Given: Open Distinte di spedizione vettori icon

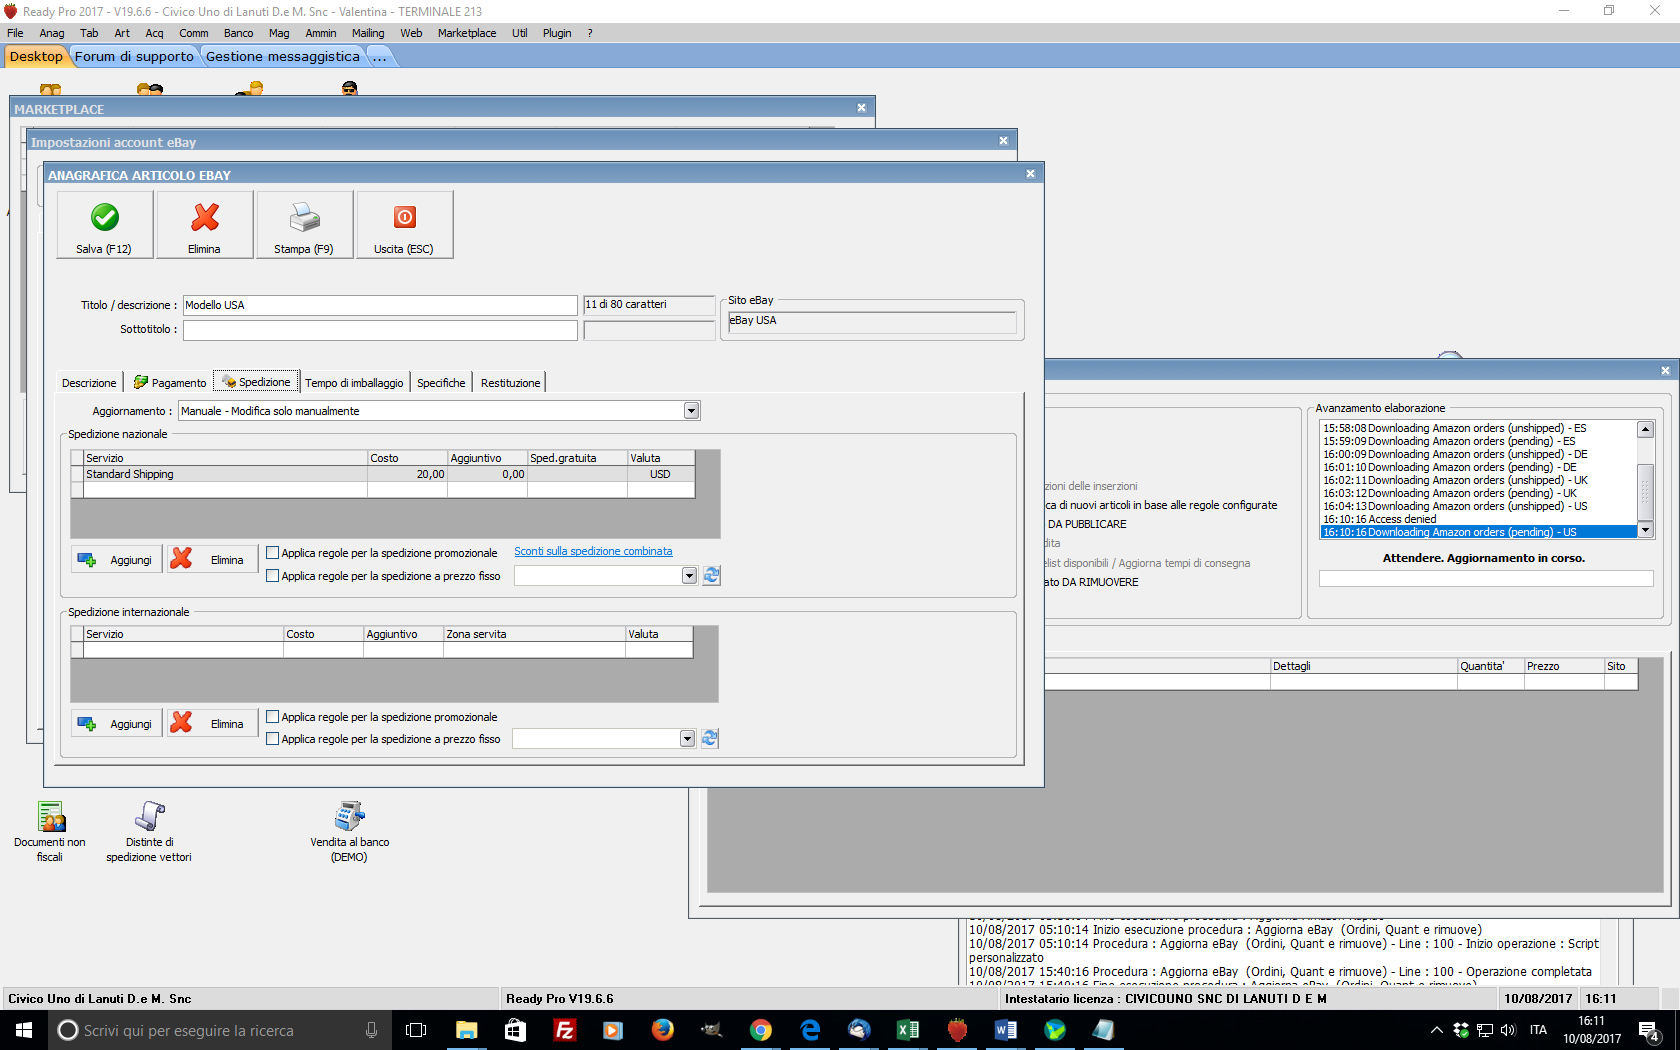Looking at the screenshot, I should [x=149, y=832].
